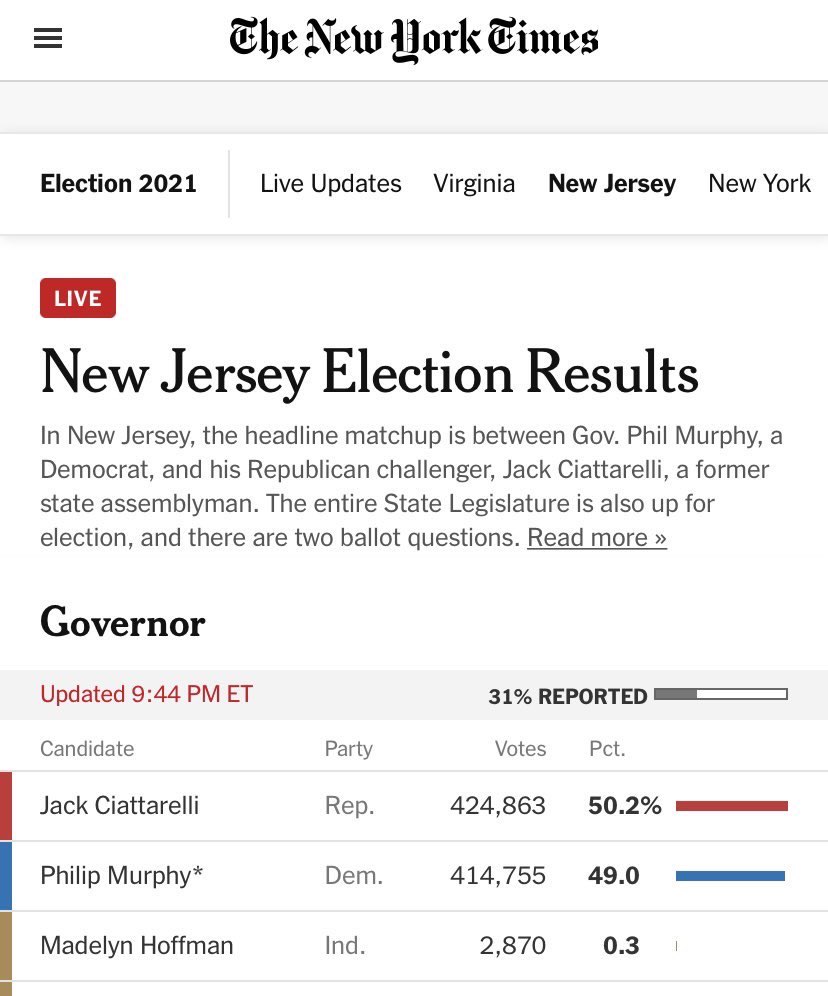This screenshot has width=828, height=996.
Task: Select the New Jersey tab
Action: coord(612,184)
